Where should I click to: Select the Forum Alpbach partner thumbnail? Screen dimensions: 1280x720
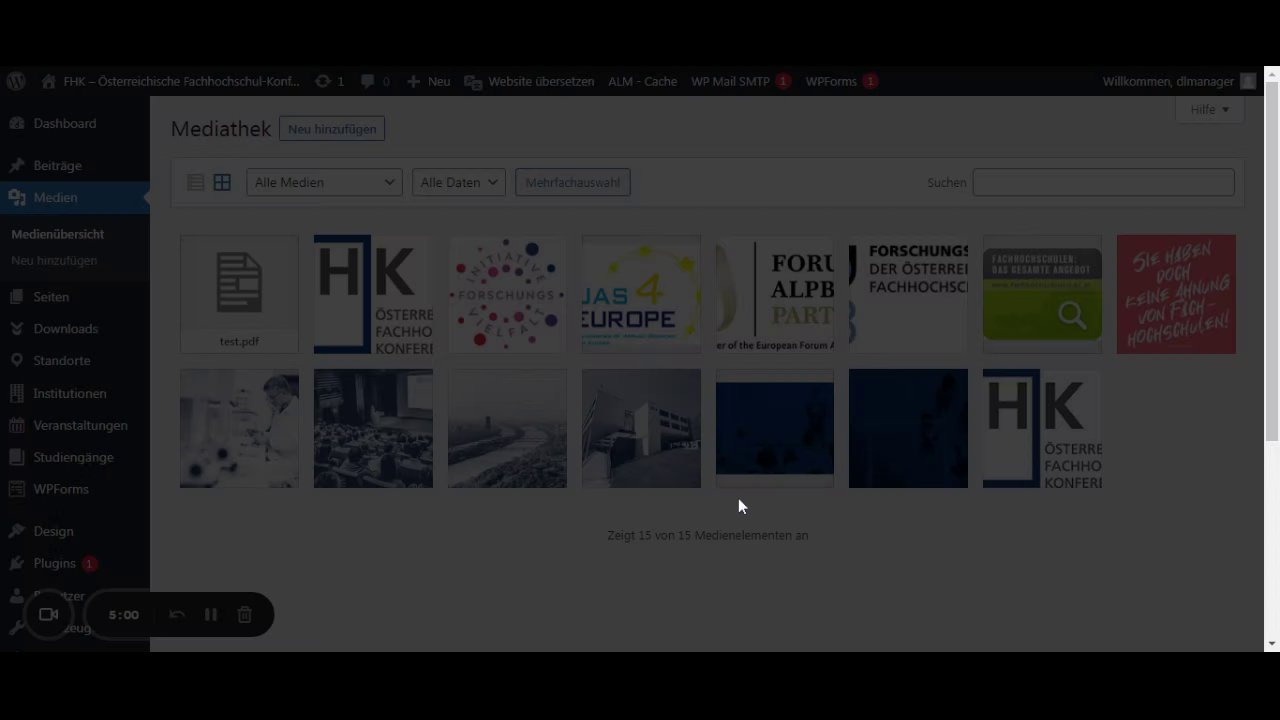coord(775,294)
